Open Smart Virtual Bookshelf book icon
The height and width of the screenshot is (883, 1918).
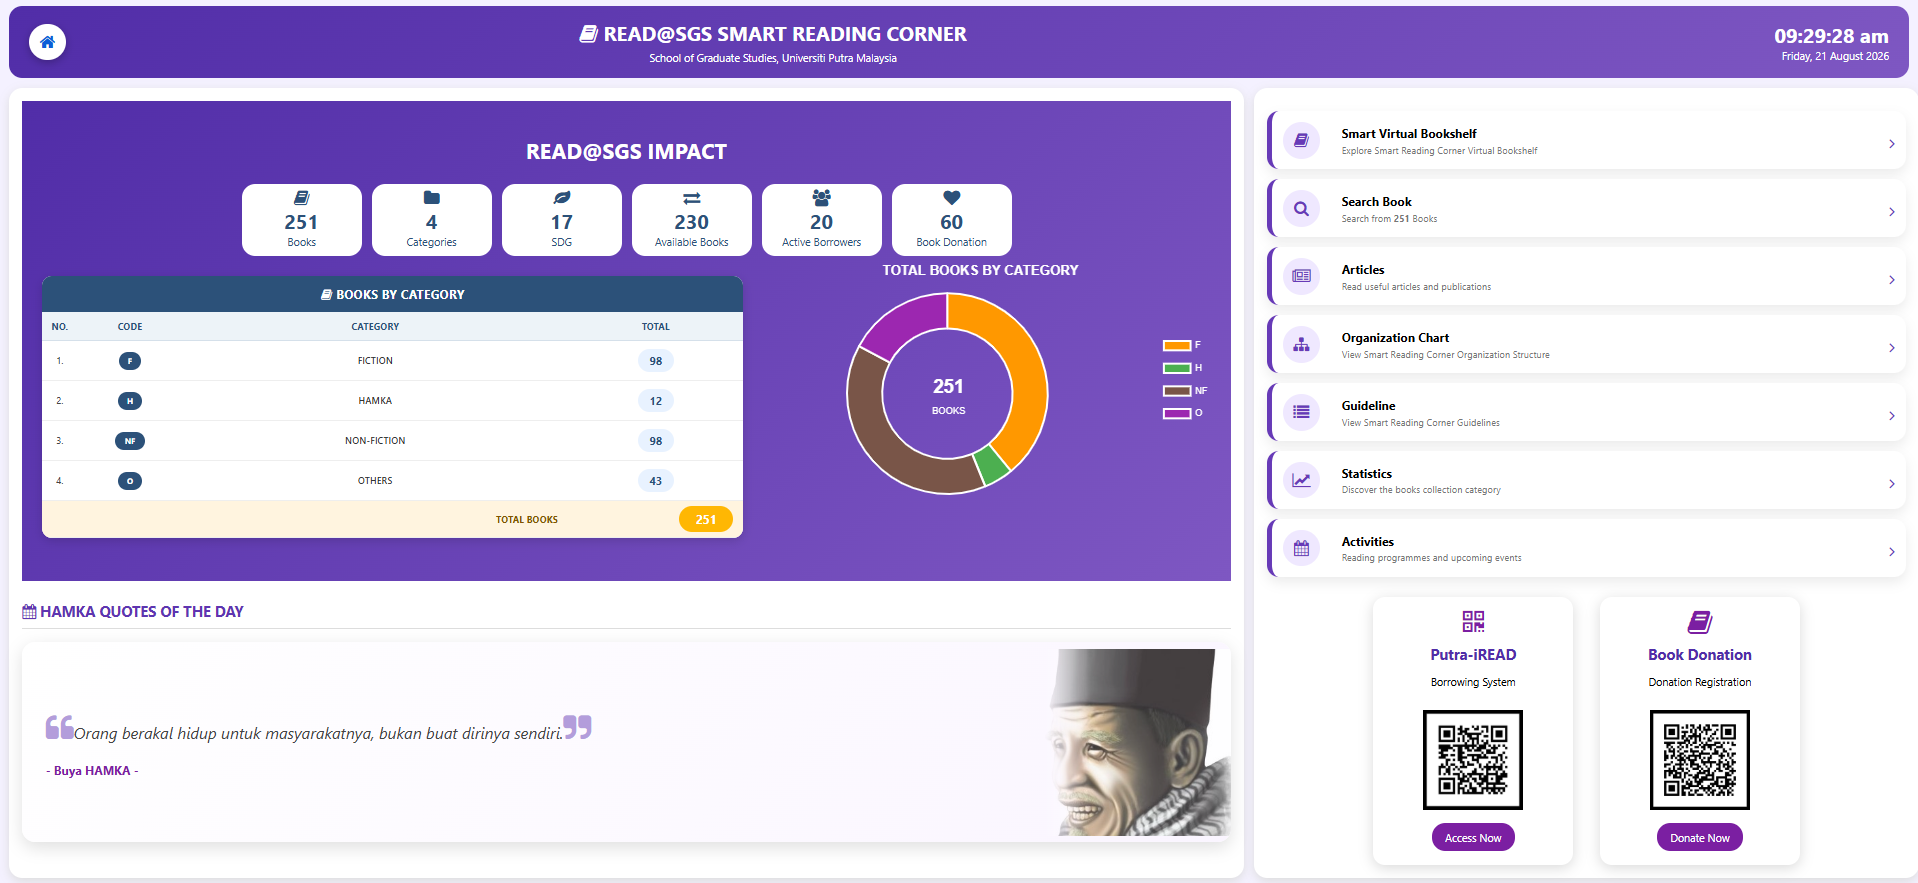1301,141
